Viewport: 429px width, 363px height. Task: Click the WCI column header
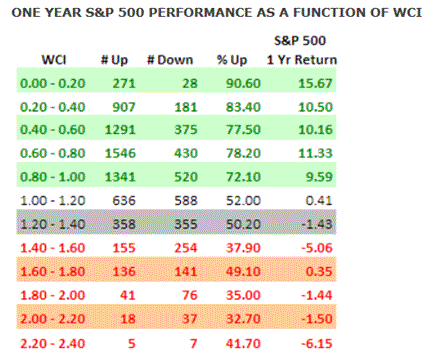coord(54,60)
